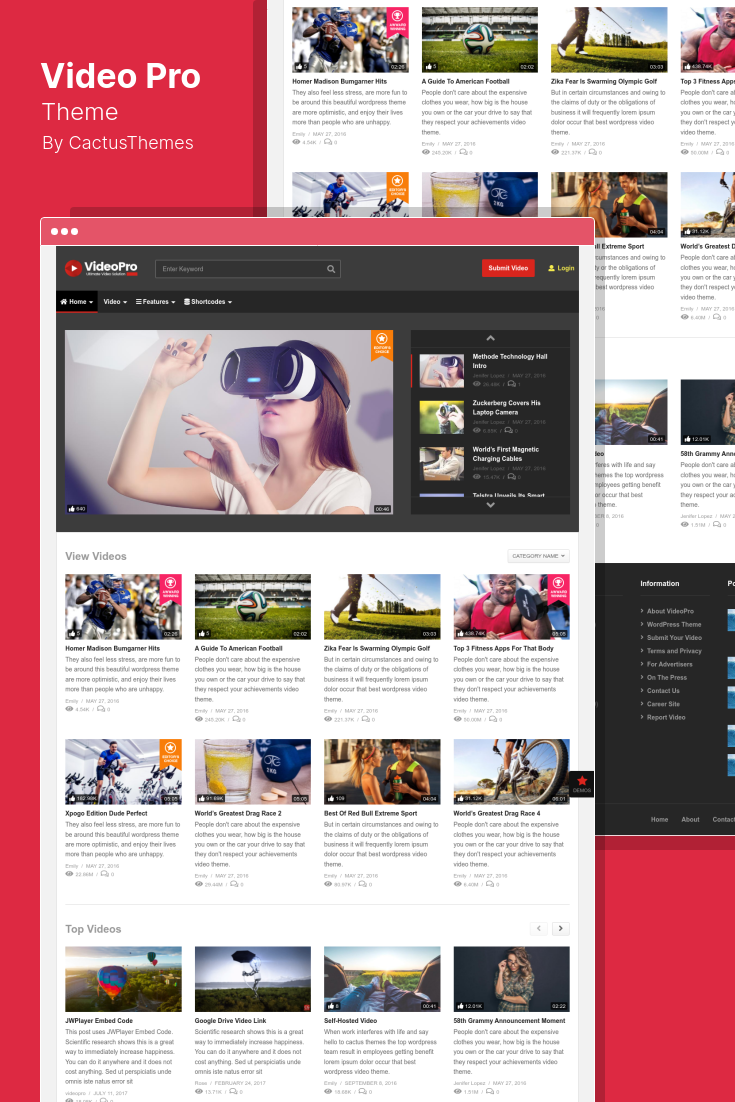
Task: Open Zika Fear Is Swarming Olympic Golf
Action: coord(377,648)
